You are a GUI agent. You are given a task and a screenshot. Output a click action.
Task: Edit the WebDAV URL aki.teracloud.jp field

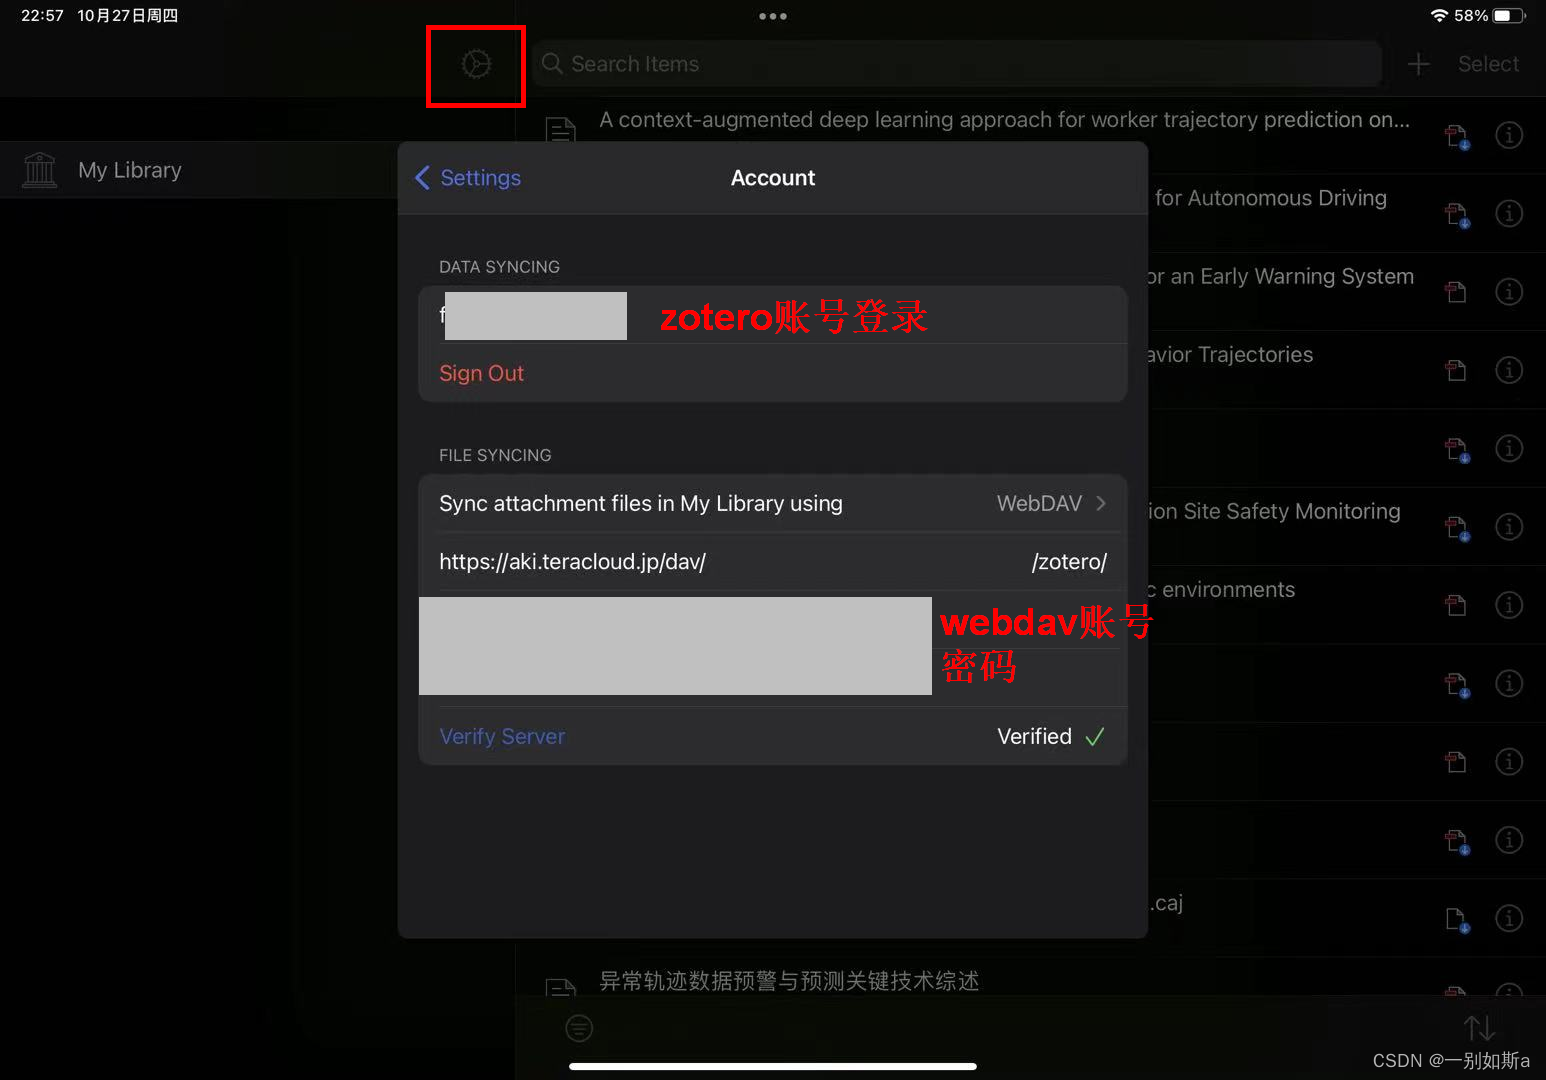572,562
